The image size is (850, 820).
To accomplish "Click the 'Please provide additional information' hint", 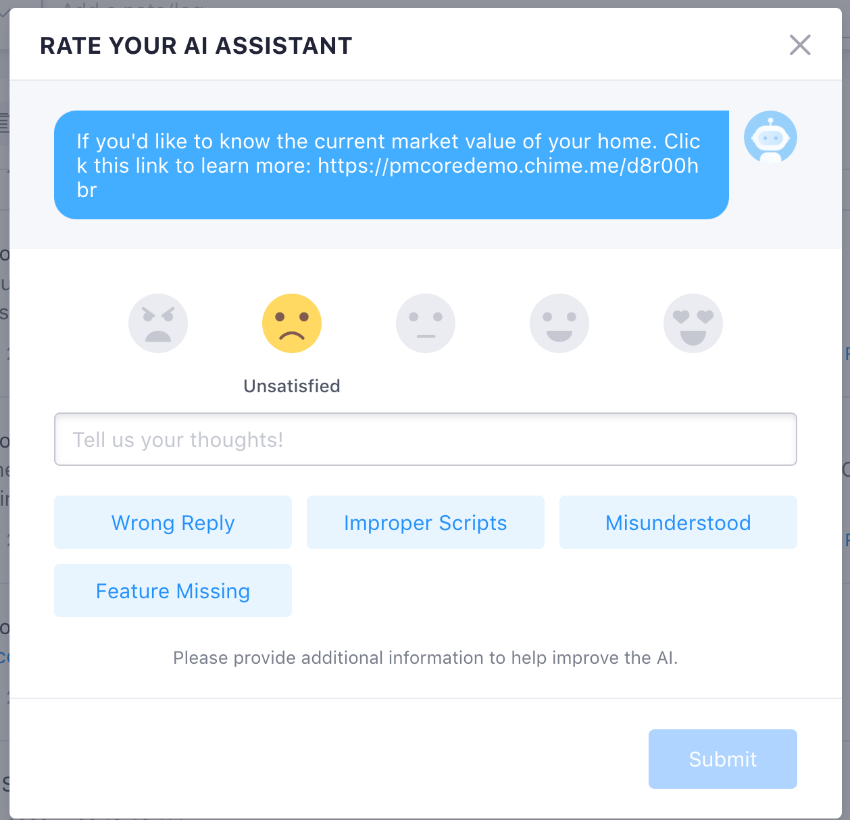I will tap(426, 658).
